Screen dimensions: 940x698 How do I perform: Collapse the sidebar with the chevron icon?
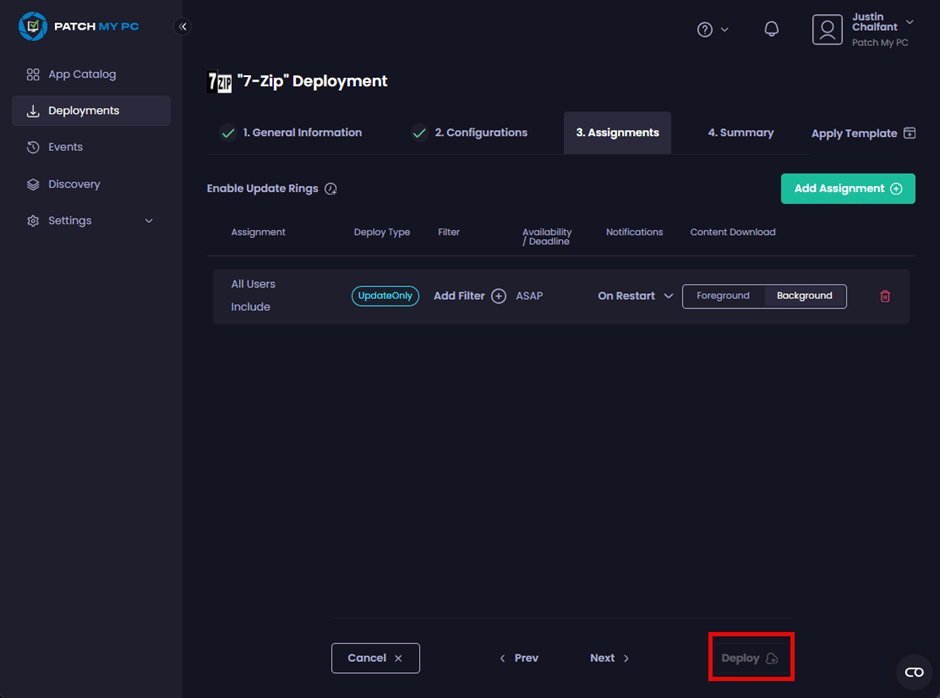pyautogui.click(x=183, y=27)
